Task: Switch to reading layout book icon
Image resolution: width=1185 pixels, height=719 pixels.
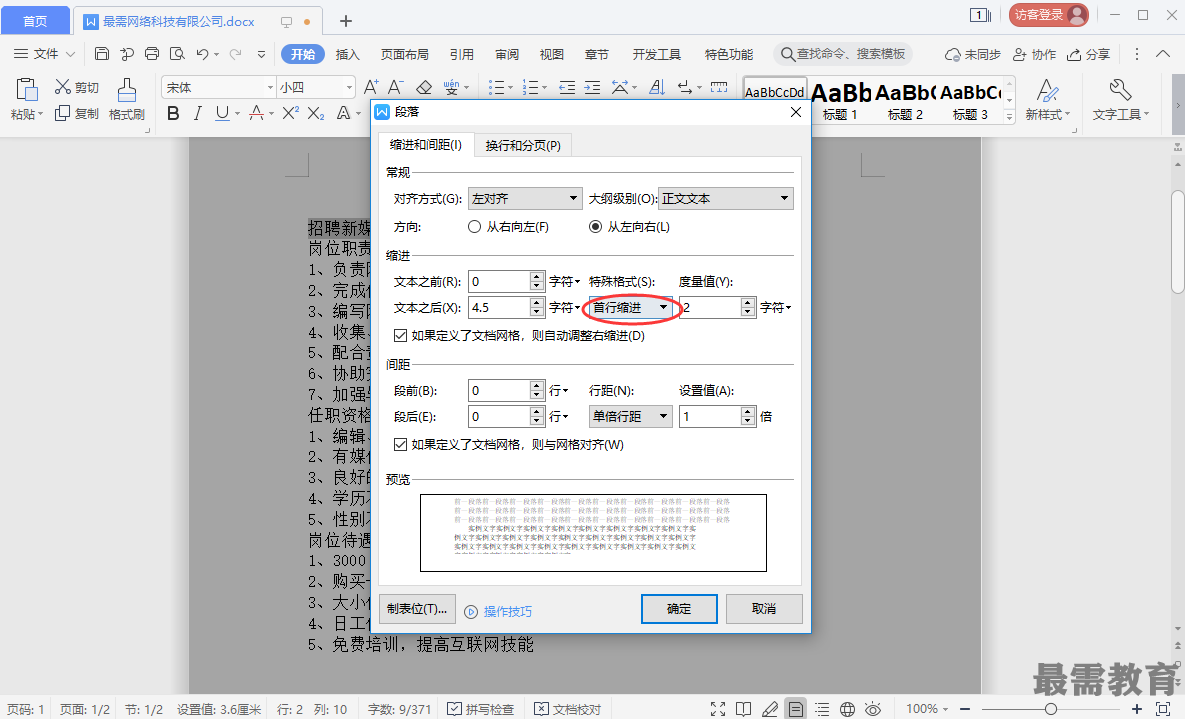Action: (744, 708)
